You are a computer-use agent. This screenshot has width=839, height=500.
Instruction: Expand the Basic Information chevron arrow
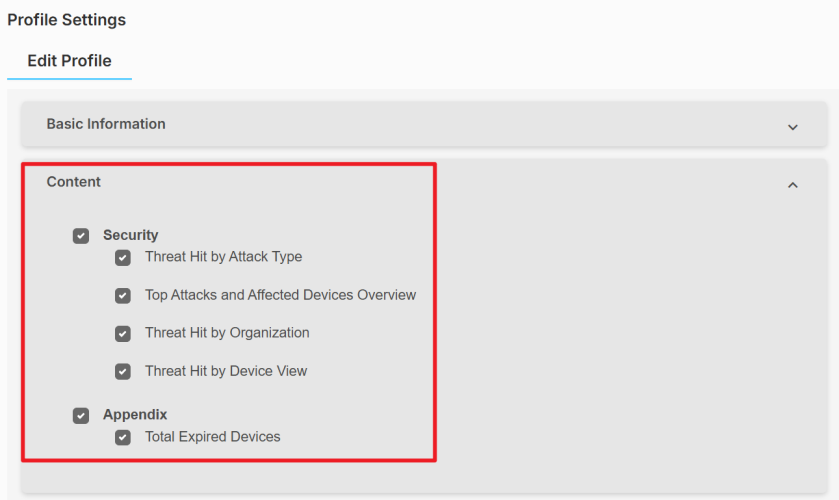tap(792, 127)
